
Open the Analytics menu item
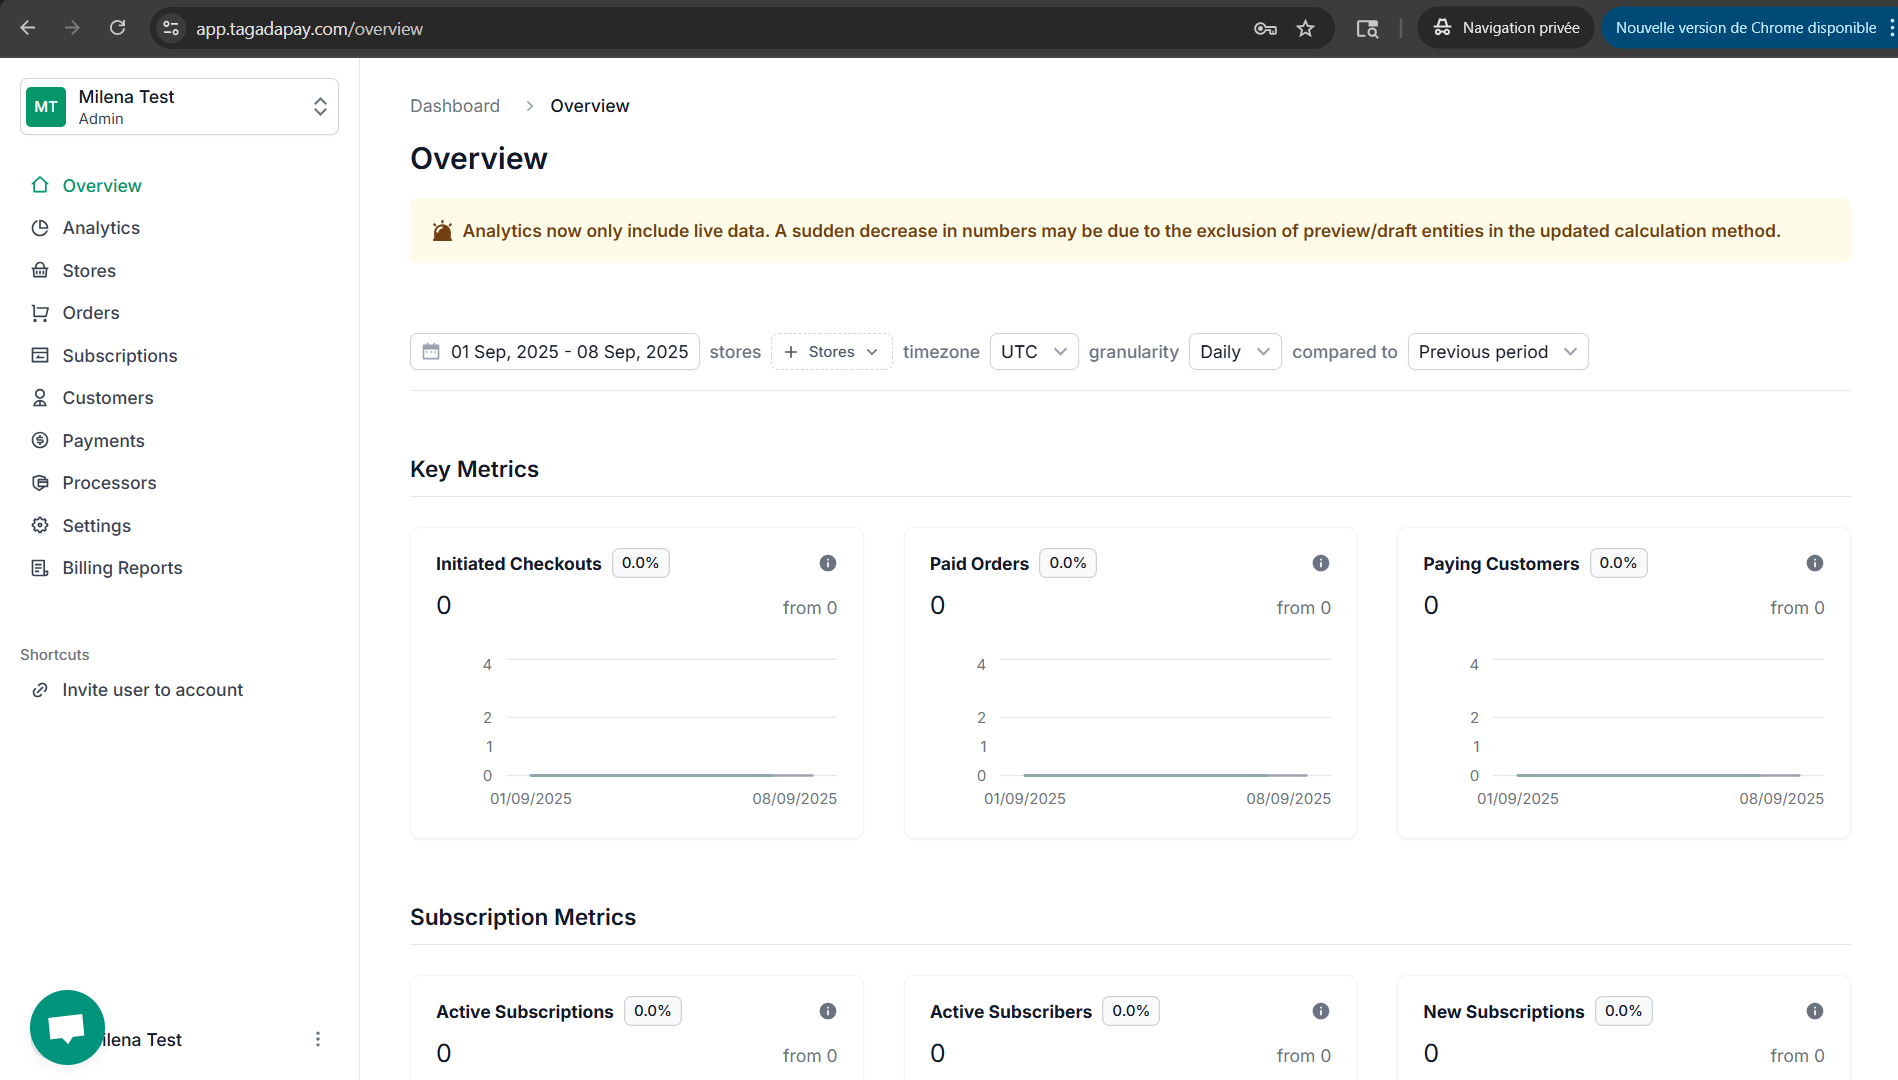[101, 228]
